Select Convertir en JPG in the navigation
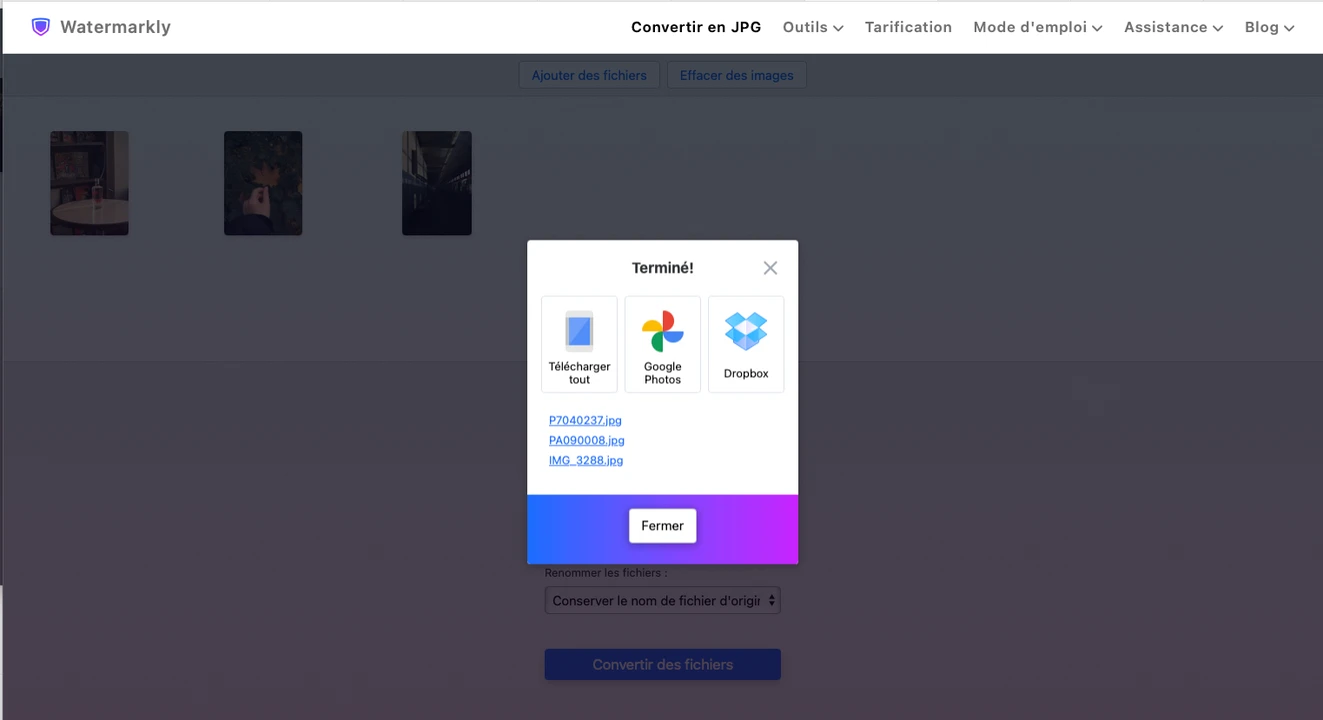This screenshot has height=720, width=1323. click(x=696, y=27)
